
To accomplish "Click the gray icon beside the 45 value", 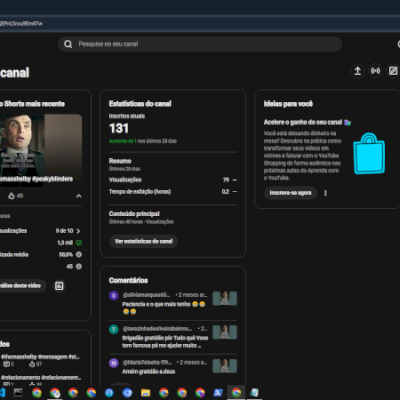I will coord(79,266).
